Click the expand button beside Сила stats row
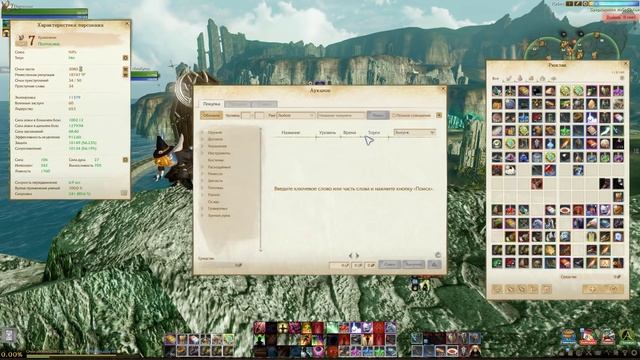 pyautogui.click(x=125, y=160)
